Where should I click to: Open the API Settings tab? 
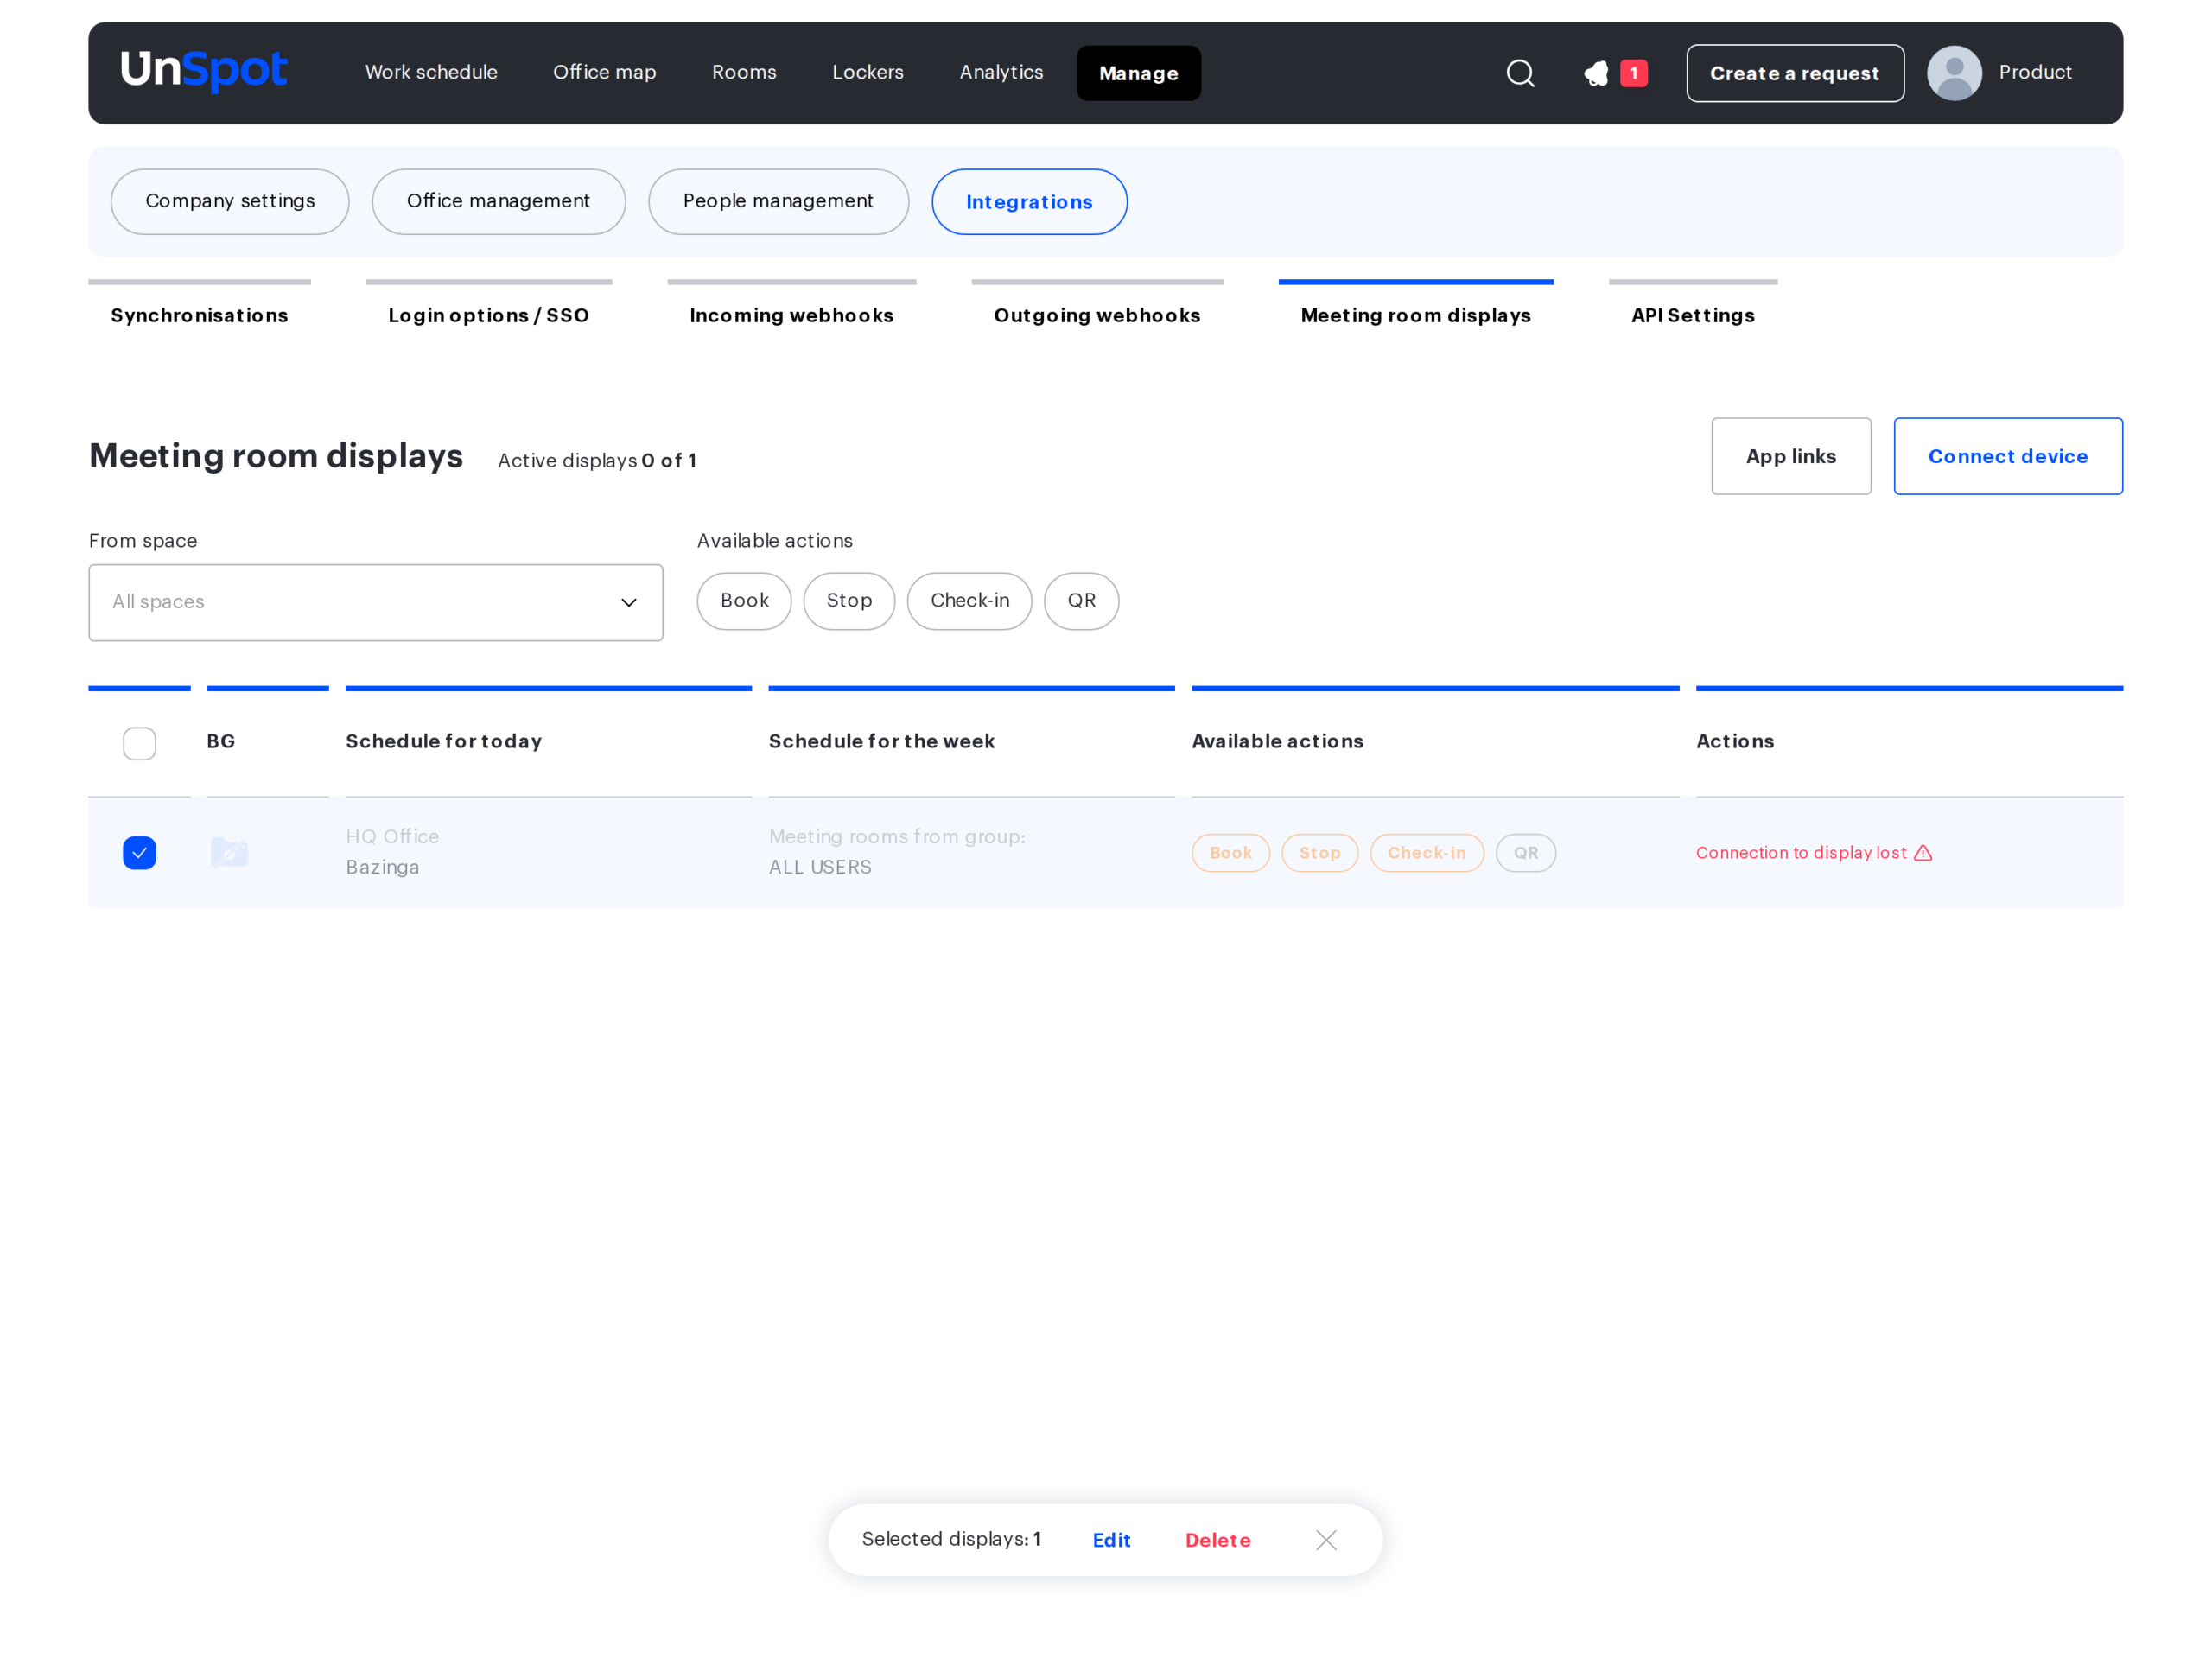tap(1693, 315)
